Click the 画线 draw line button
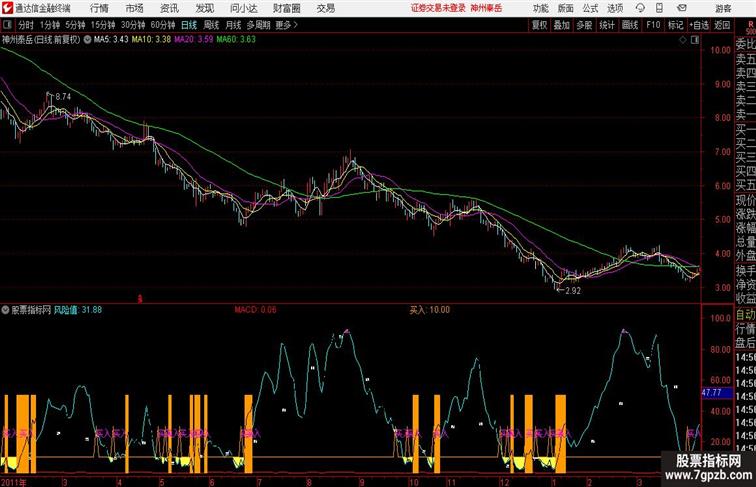 [x=630, y=25]
